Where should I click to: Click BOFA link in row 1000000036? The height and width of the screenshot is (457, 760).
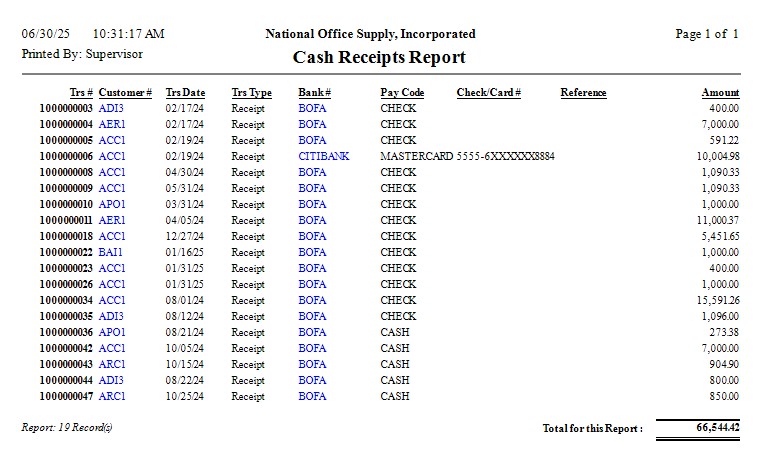pyautogui.click(x=312, y=332)
